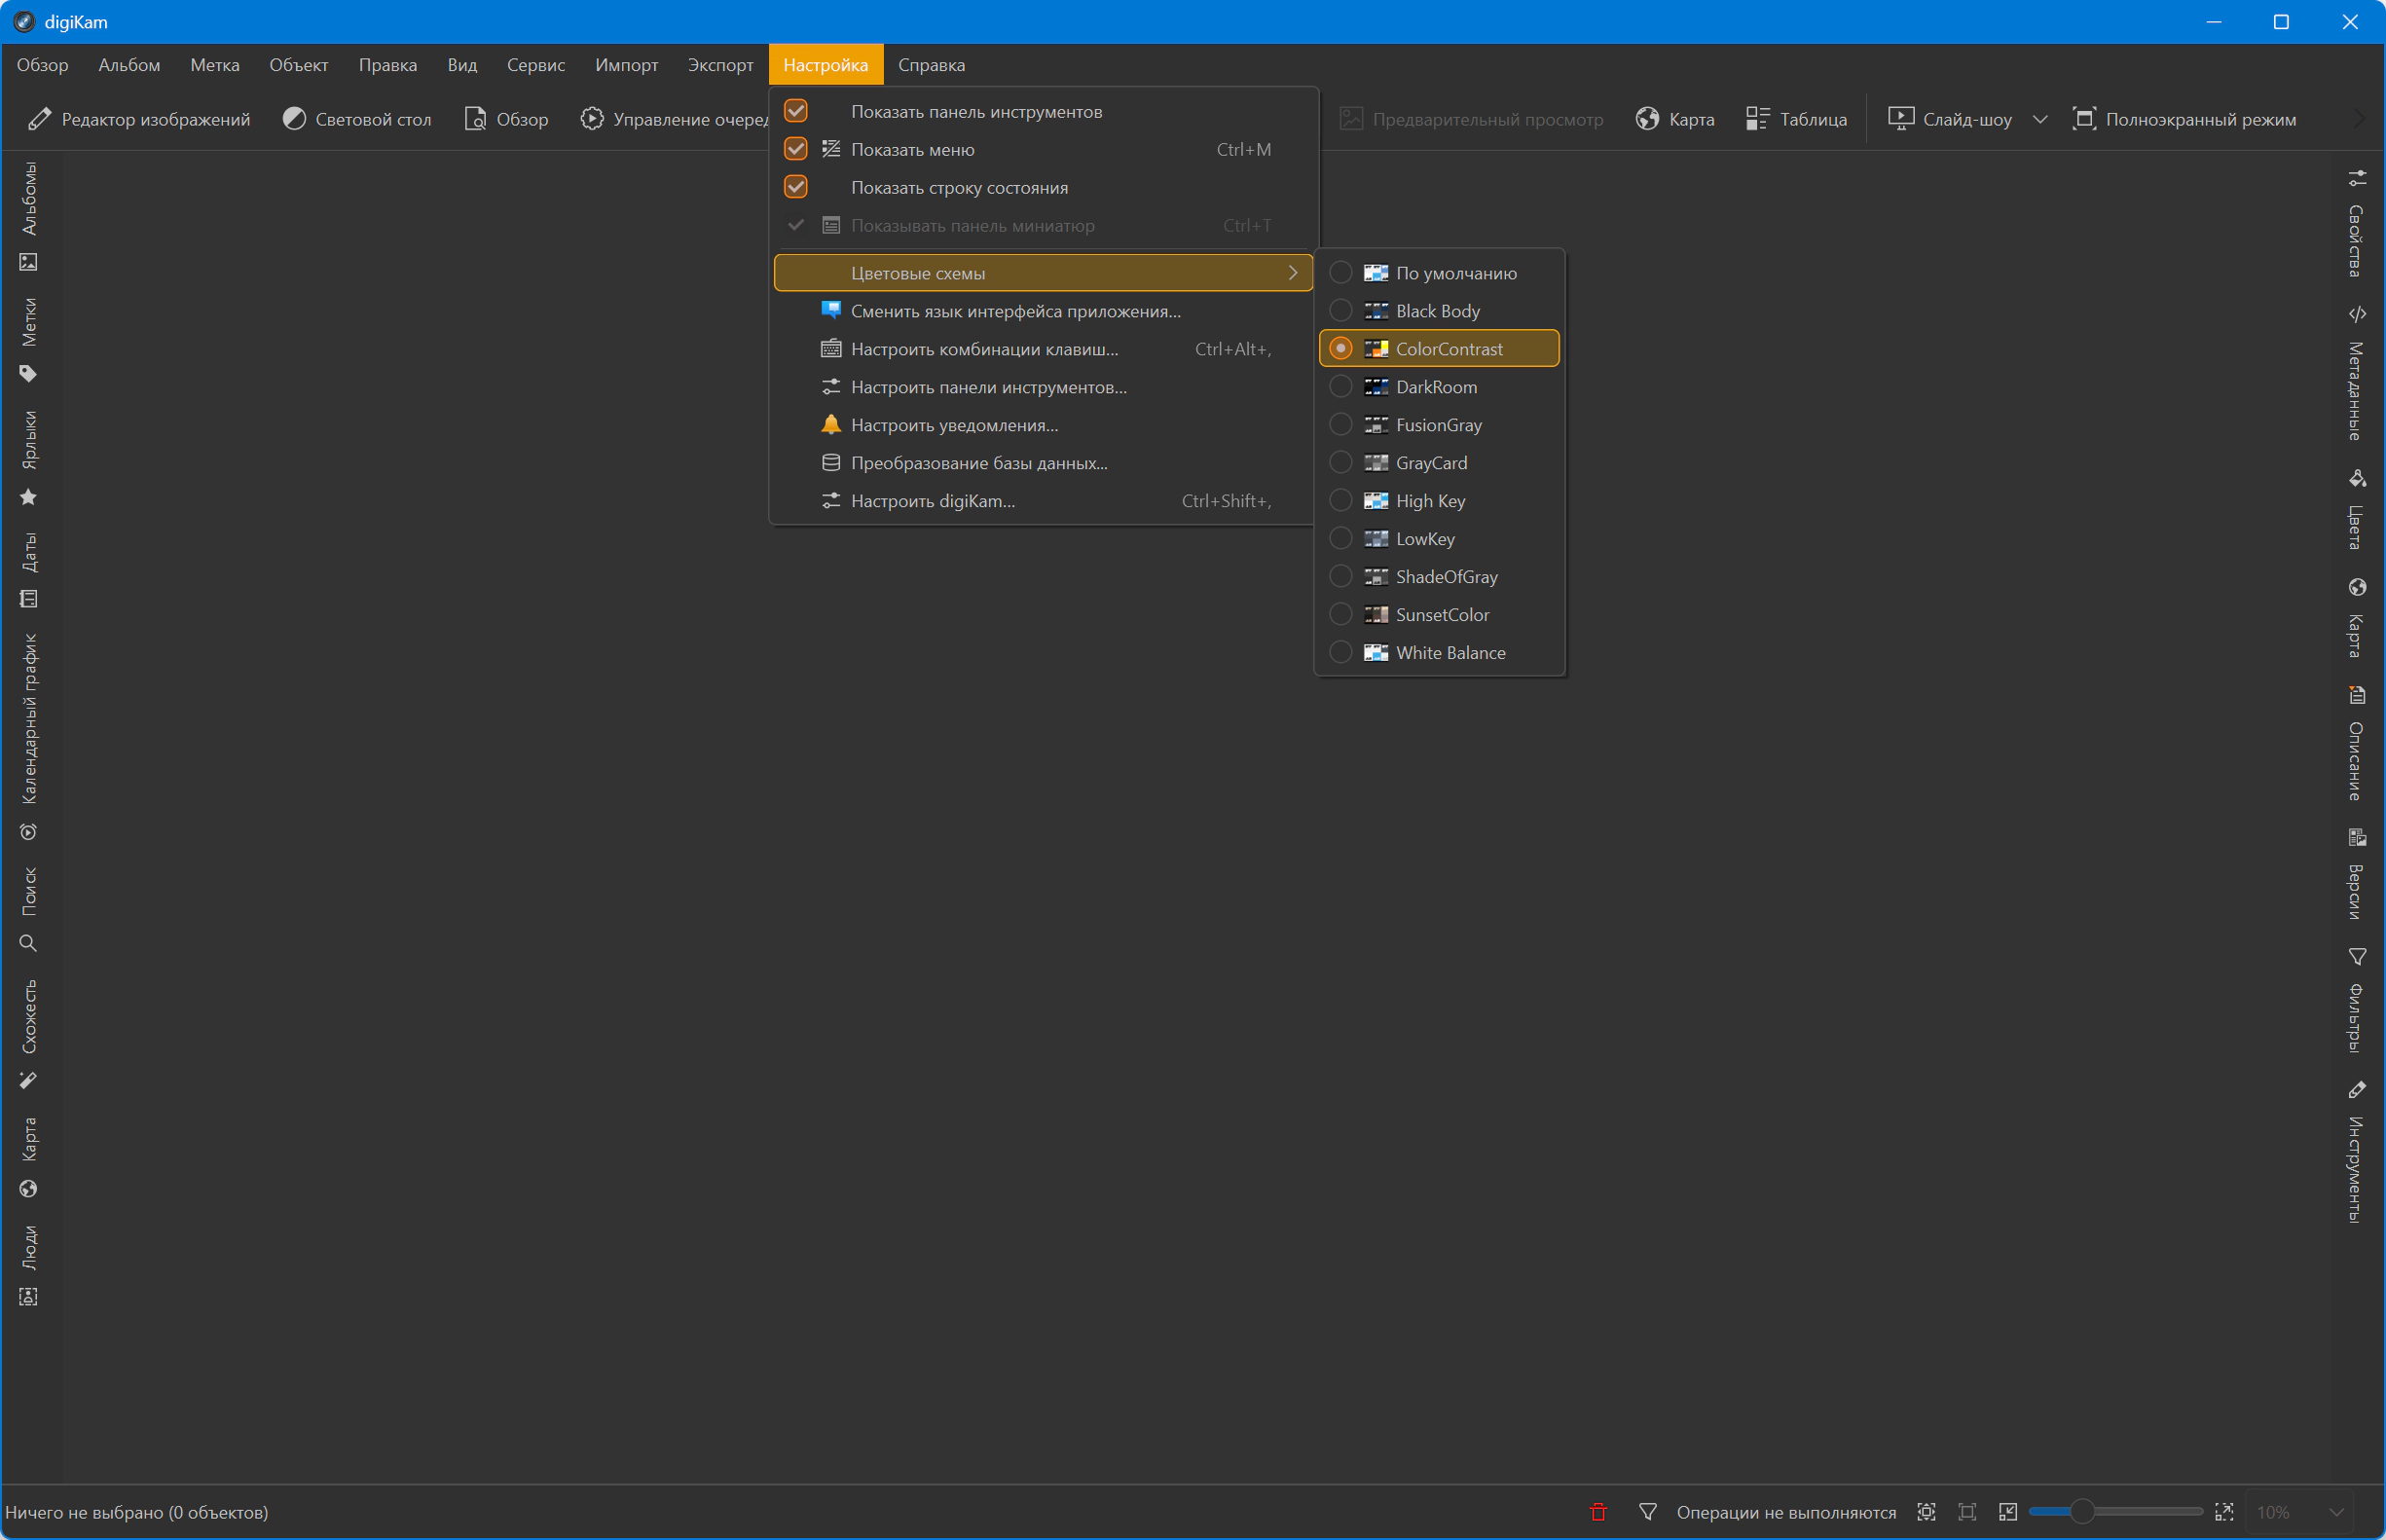Choose 'Настроить digiKam...' menu entry
The height and width of the screenshot is (1540, 2386).
(932, 501)
